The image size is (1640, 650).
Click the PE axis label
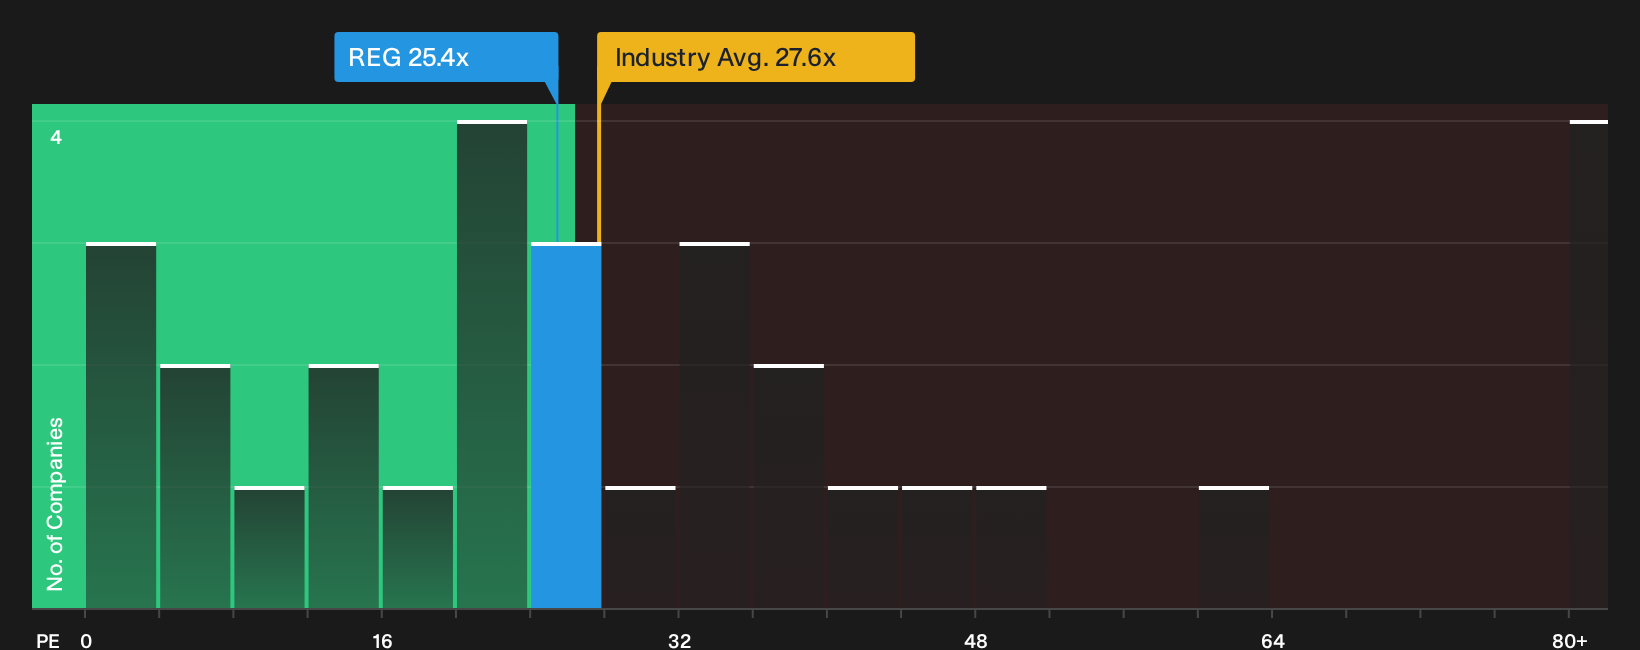(x=48, y=640)
